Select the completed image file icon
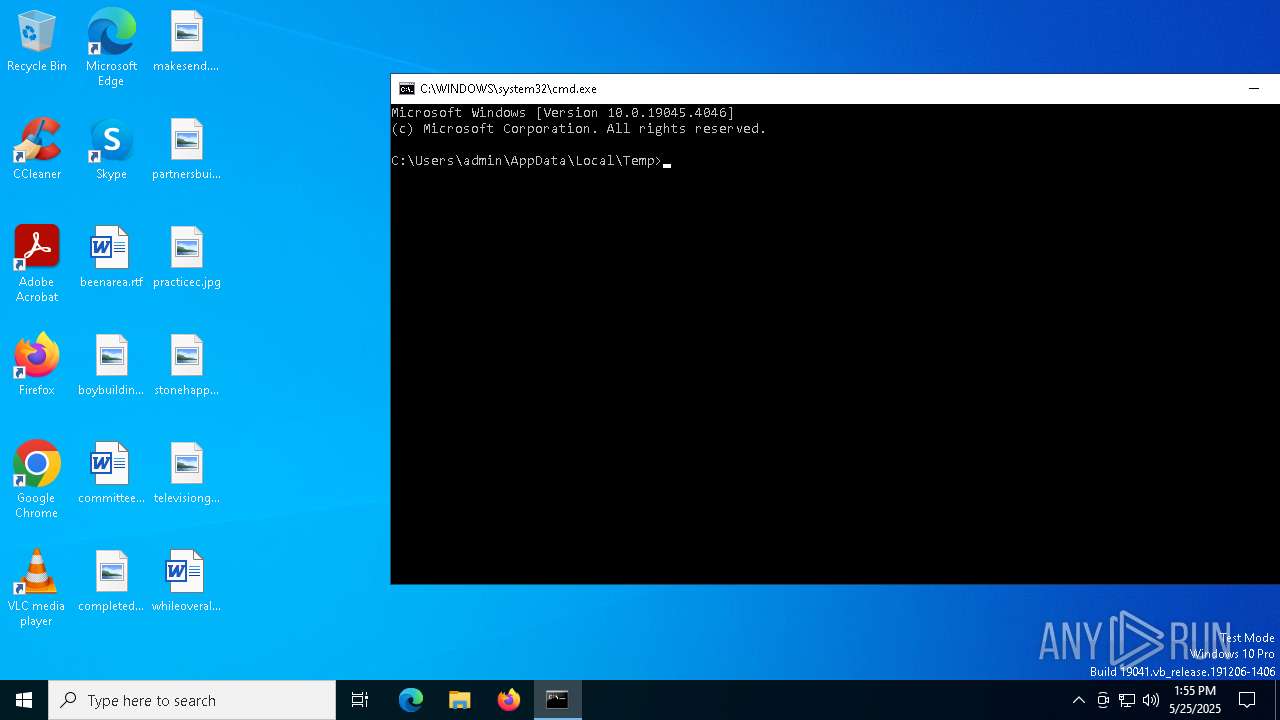Viewport: 1280px width, 720px height. [x=111, y=582]
